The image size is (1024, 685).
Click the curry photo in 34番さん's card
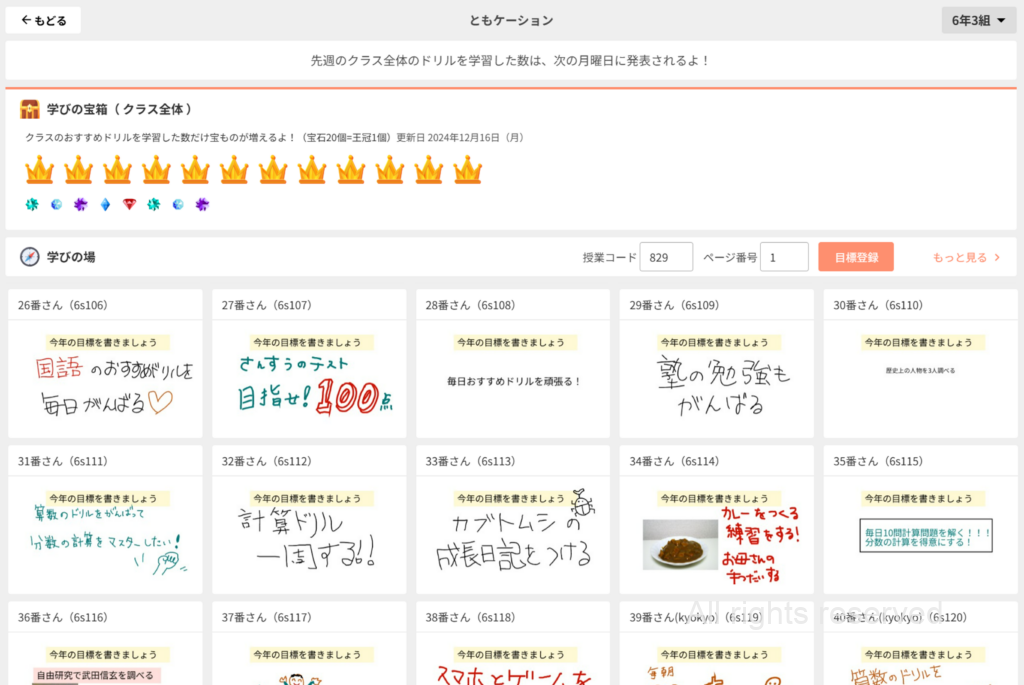[680, 545]
